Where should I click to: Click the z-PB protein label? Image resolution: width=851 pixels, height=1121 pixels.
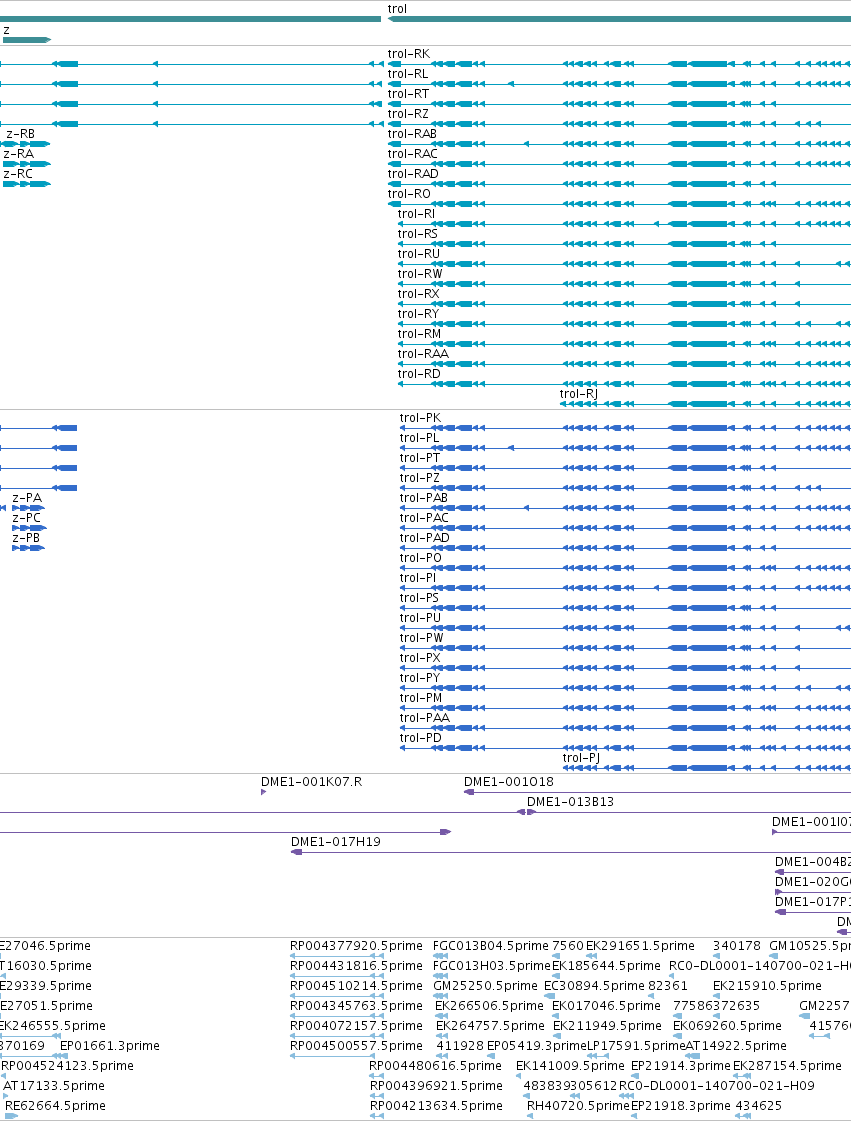tap(26, 538)
